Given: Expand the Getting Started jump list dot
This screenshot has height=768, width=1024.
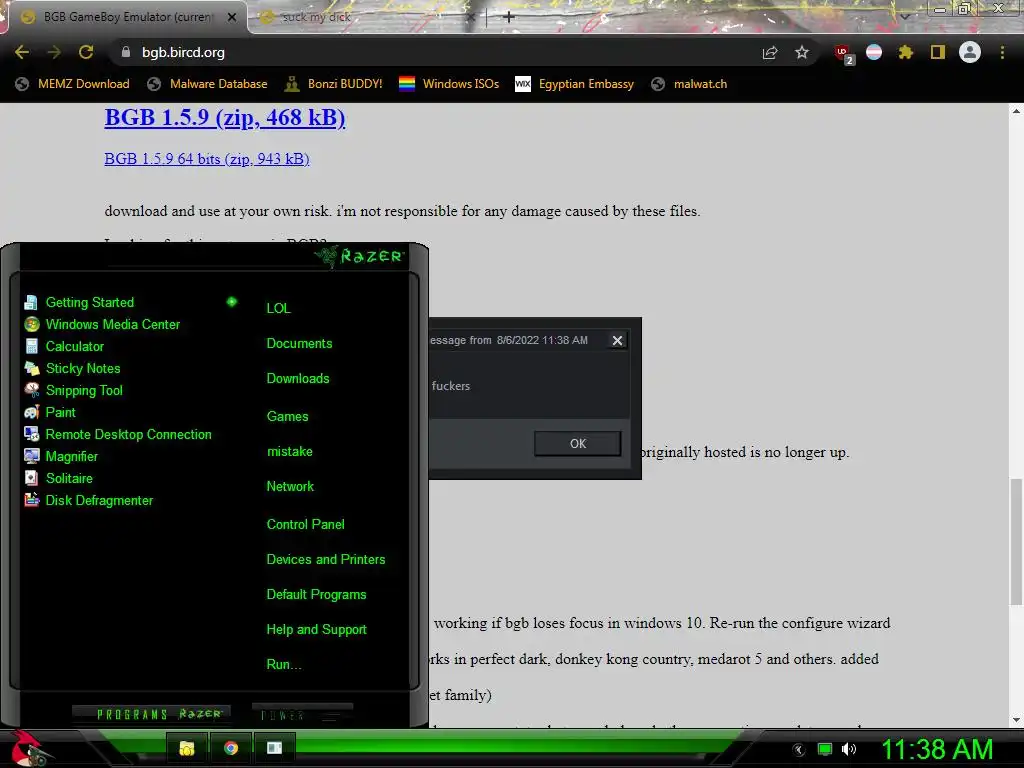Looking at the screenshot, I should [x=232, y=302].
